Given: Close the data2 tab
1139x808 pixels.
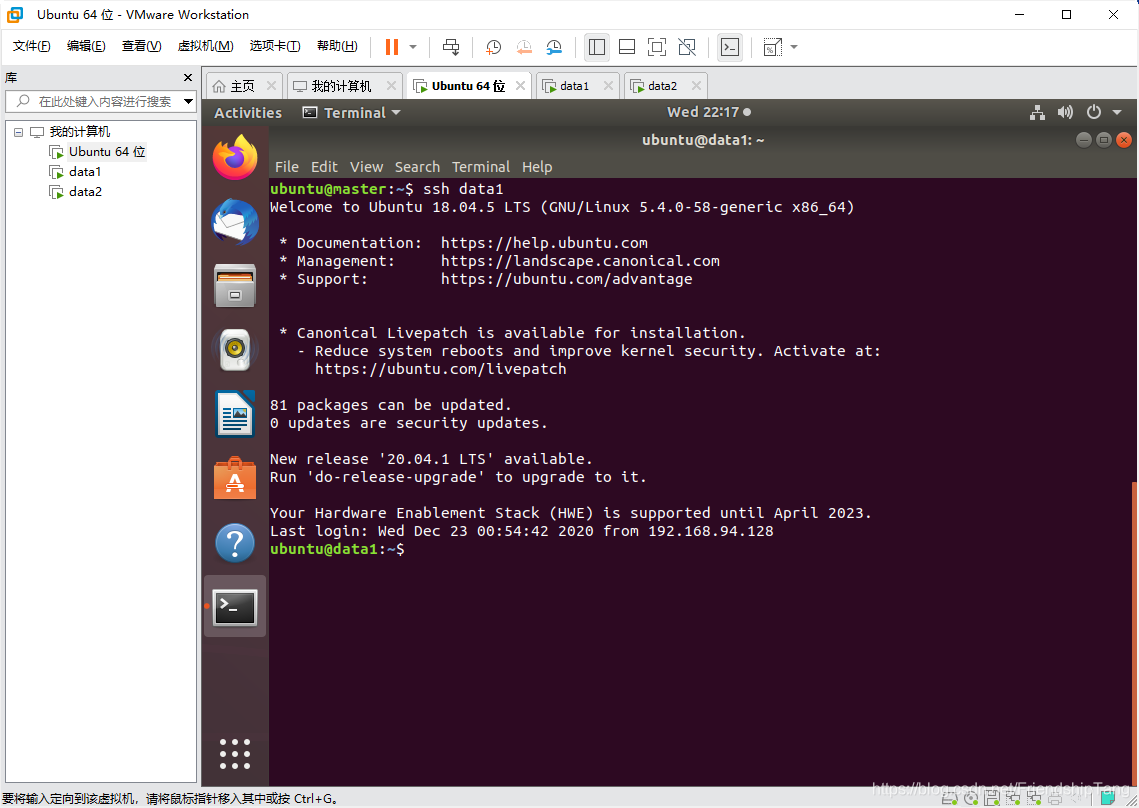Looking at the screenshot, I should 696,86.
